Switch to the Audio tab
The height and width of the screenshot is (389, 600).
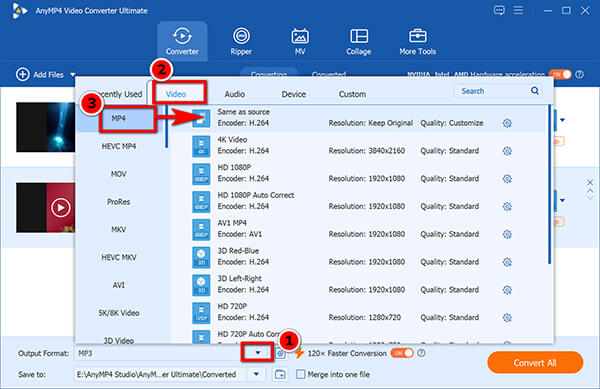tap(235, 94)
